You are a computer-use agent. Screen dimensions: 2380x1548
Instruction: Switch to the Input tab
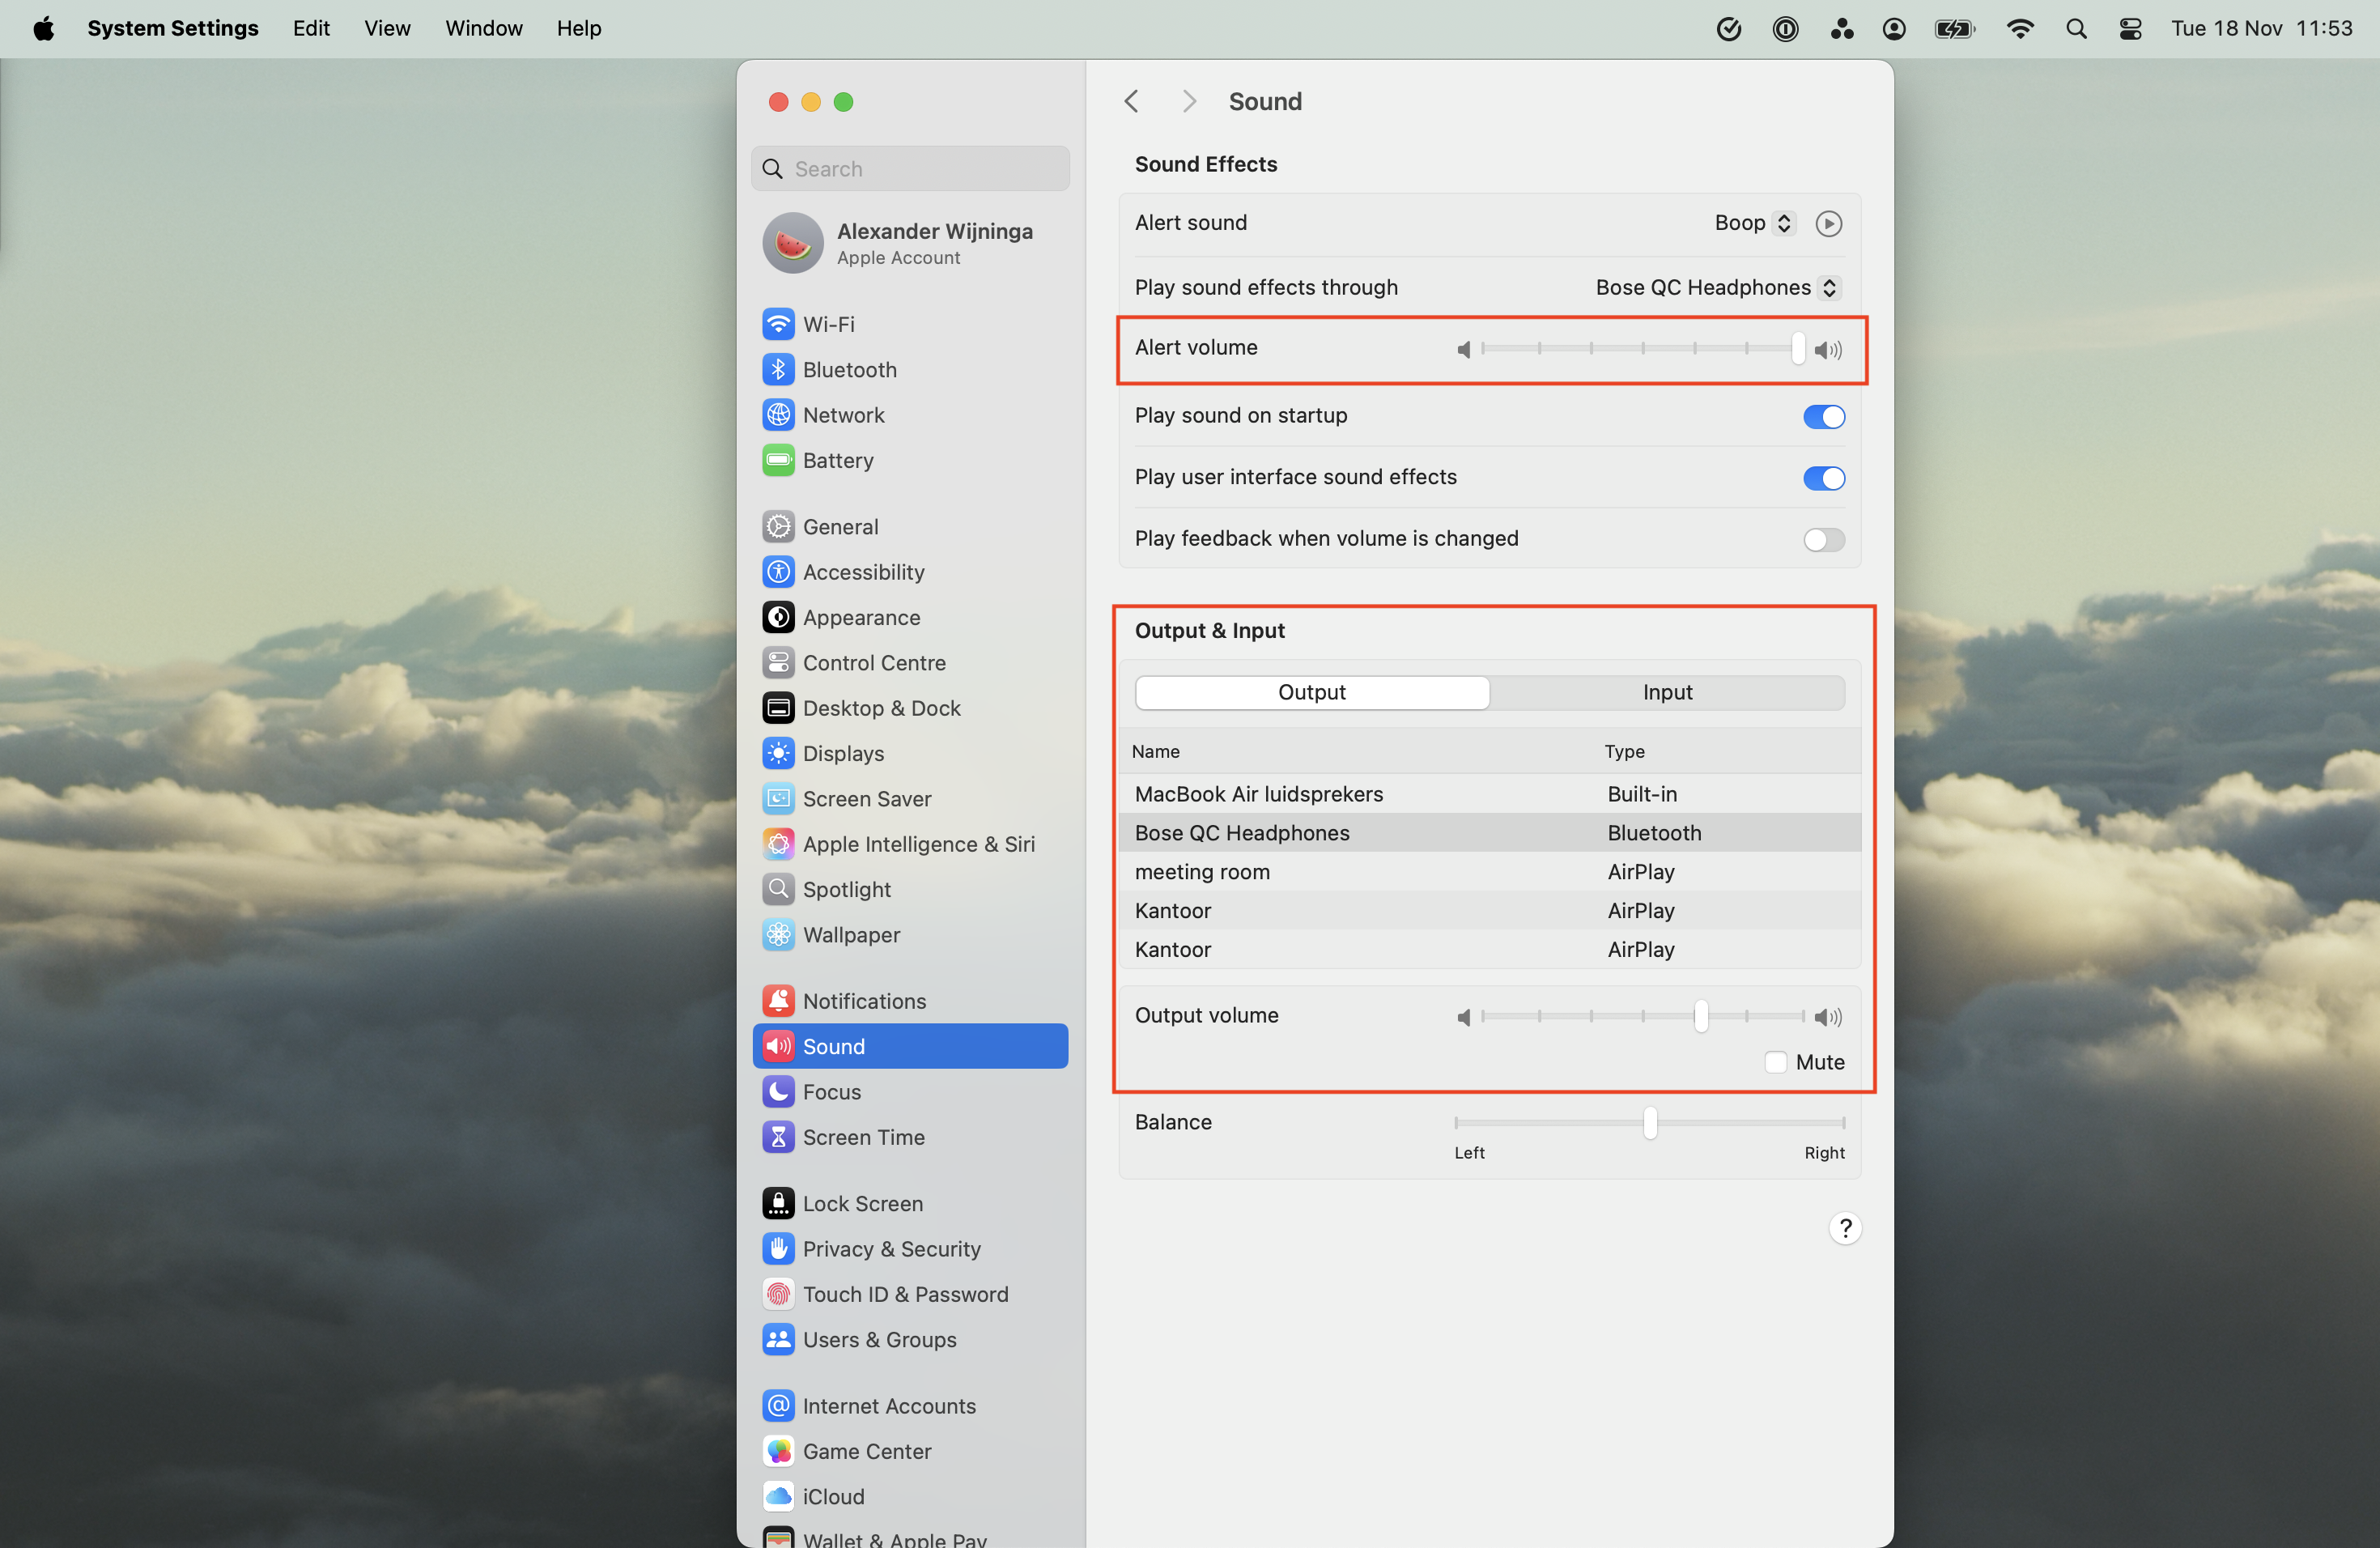pyautogui.click(x=1667, y=691)
